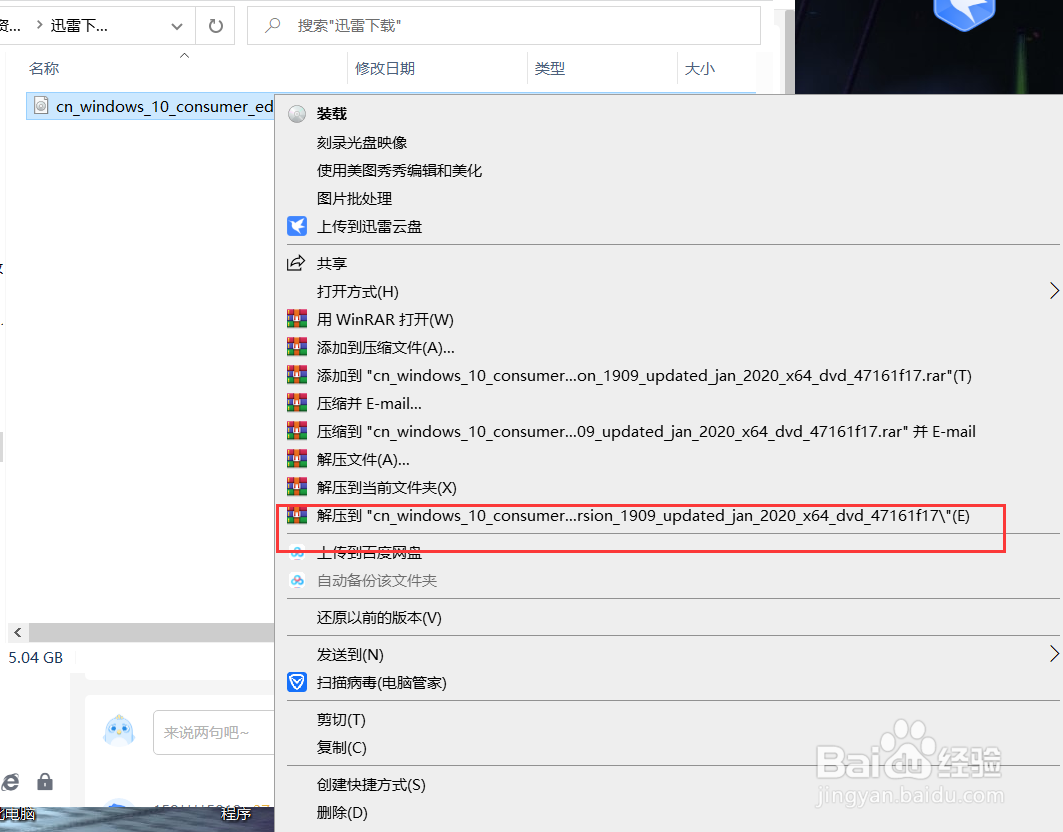Click 迅雷下... breadcrumb folder
This screenshot has height=832, width=1063.
click(x=79, y=26)
